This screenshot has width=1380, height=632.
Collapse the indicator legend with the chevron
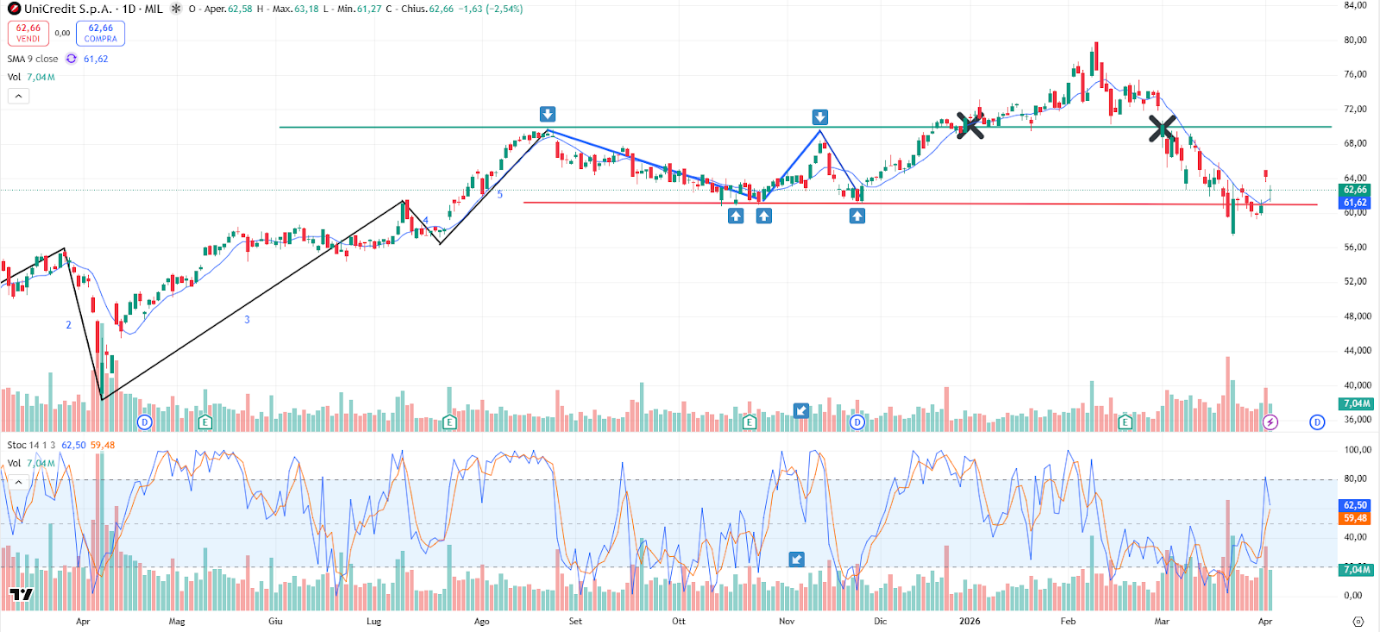point(18,96)
